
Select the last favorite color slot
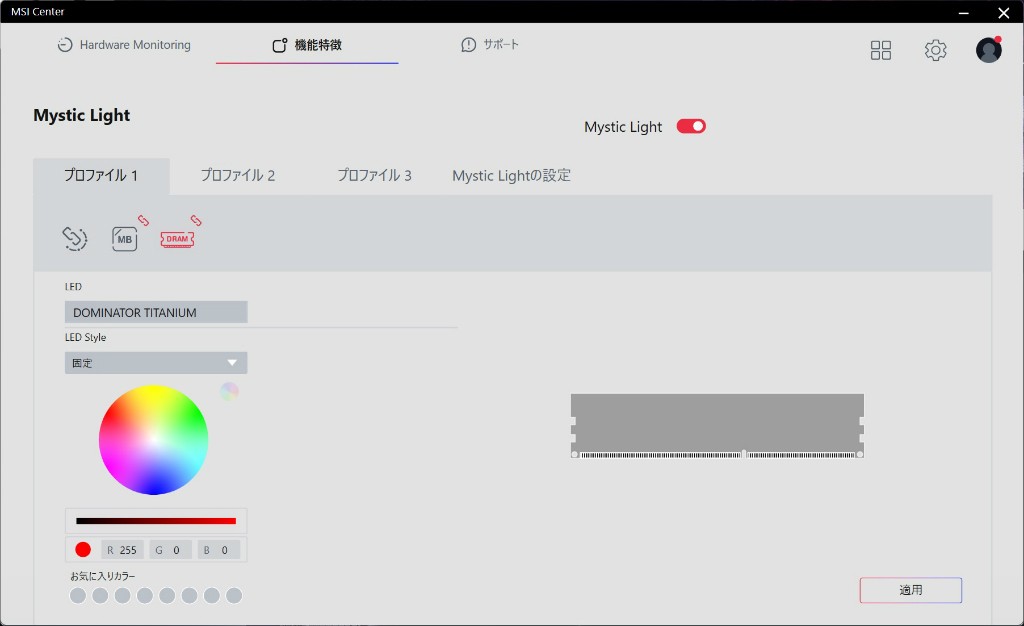[x=234, y=595]
